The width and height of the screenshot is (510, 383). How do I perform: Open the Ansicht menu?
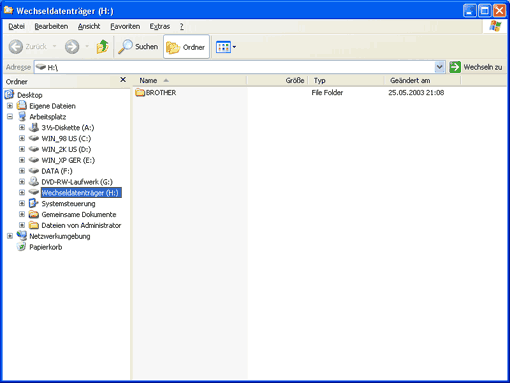click(x=89, y=26)
